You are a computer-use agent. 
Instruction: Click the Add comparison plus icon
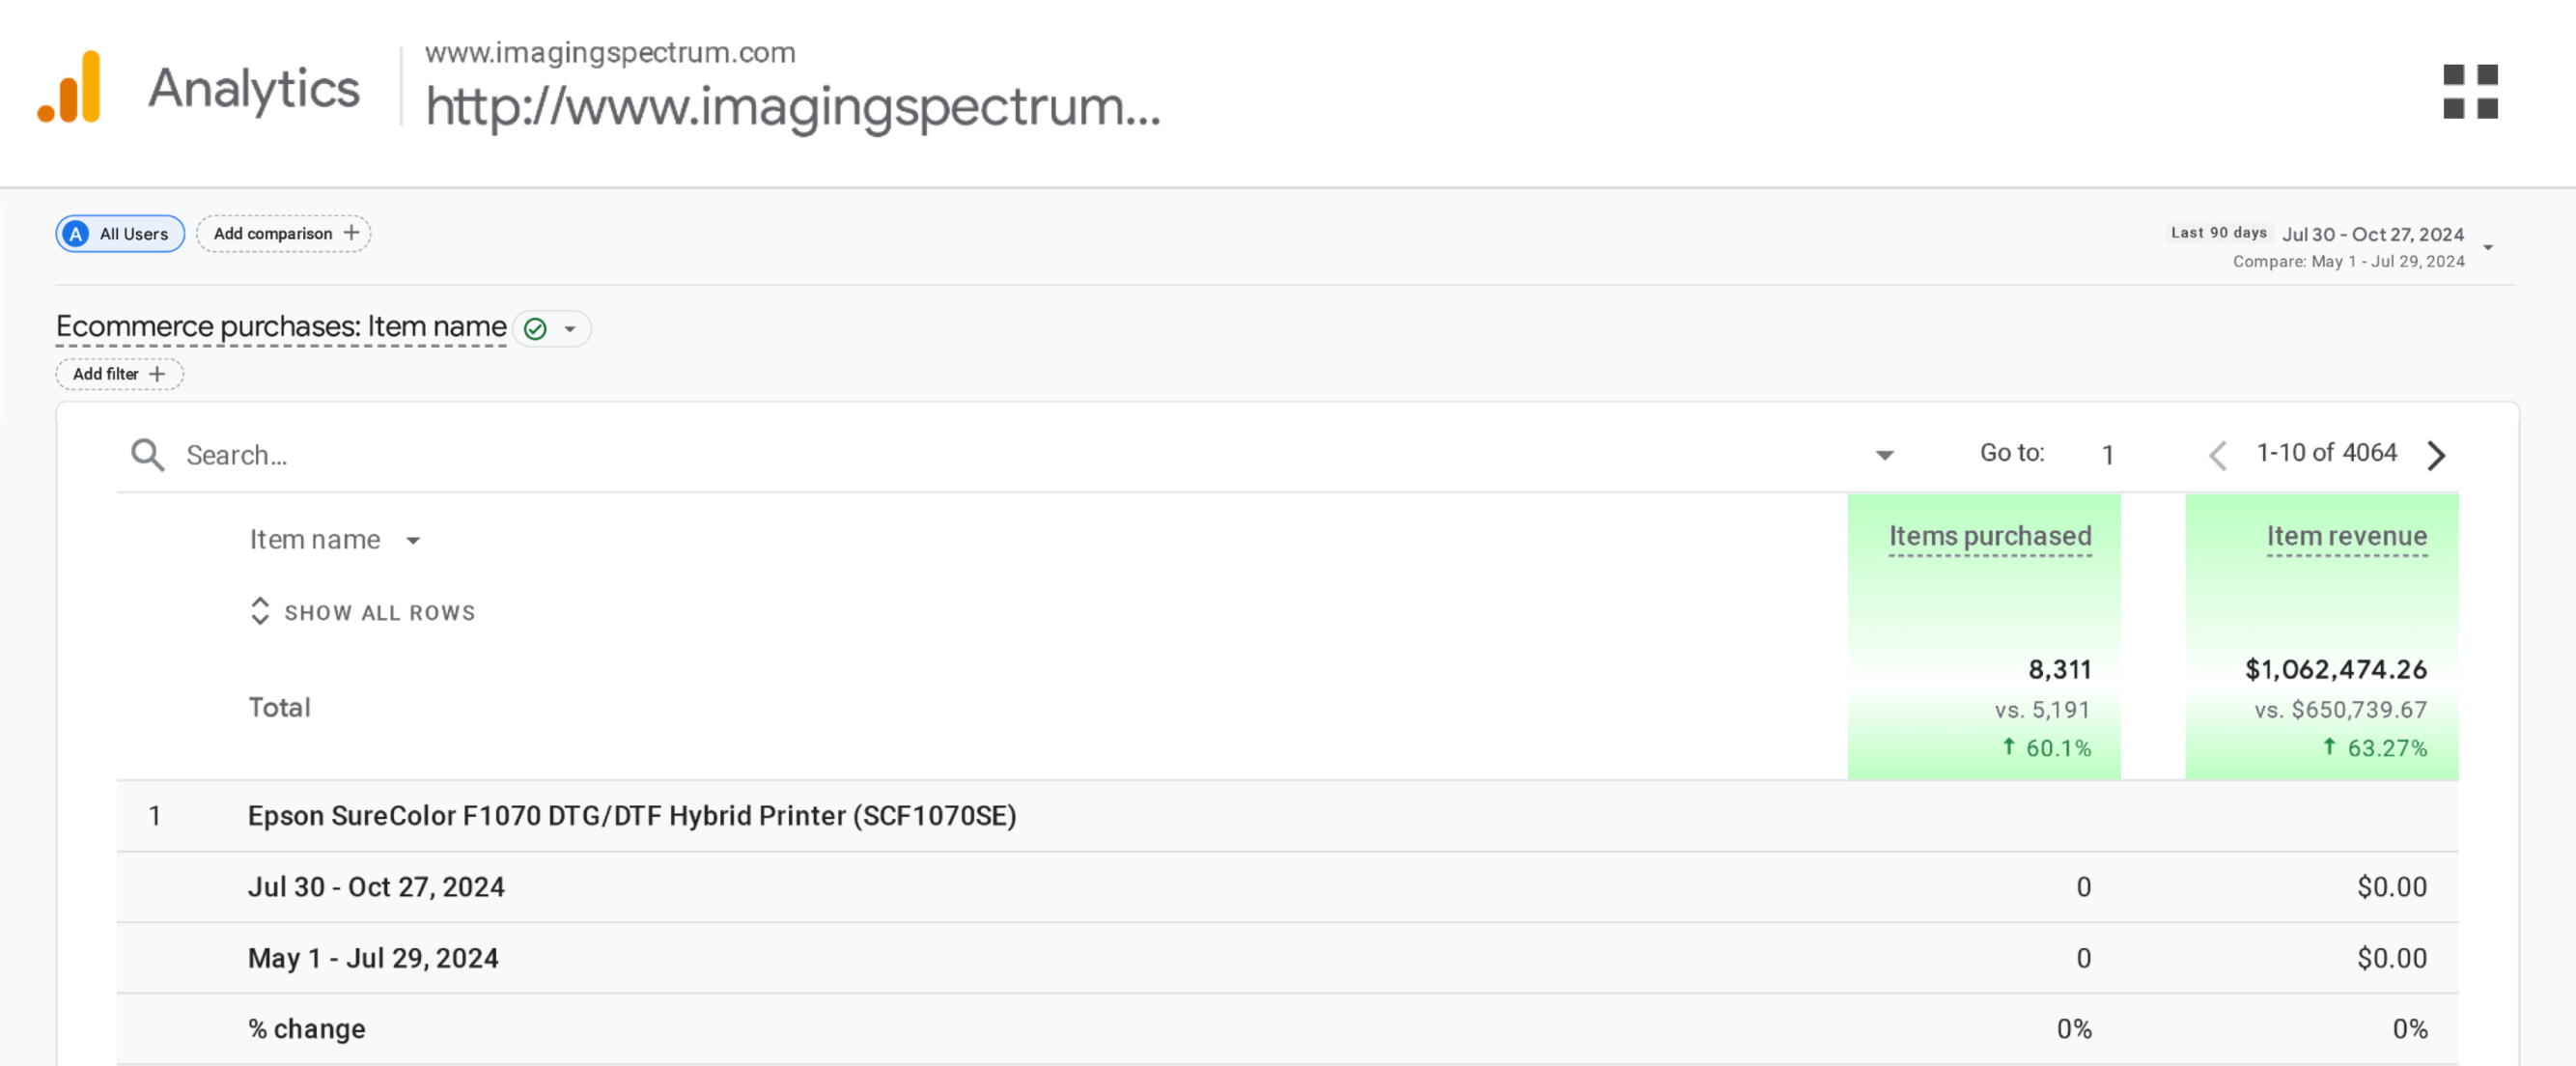351,233
